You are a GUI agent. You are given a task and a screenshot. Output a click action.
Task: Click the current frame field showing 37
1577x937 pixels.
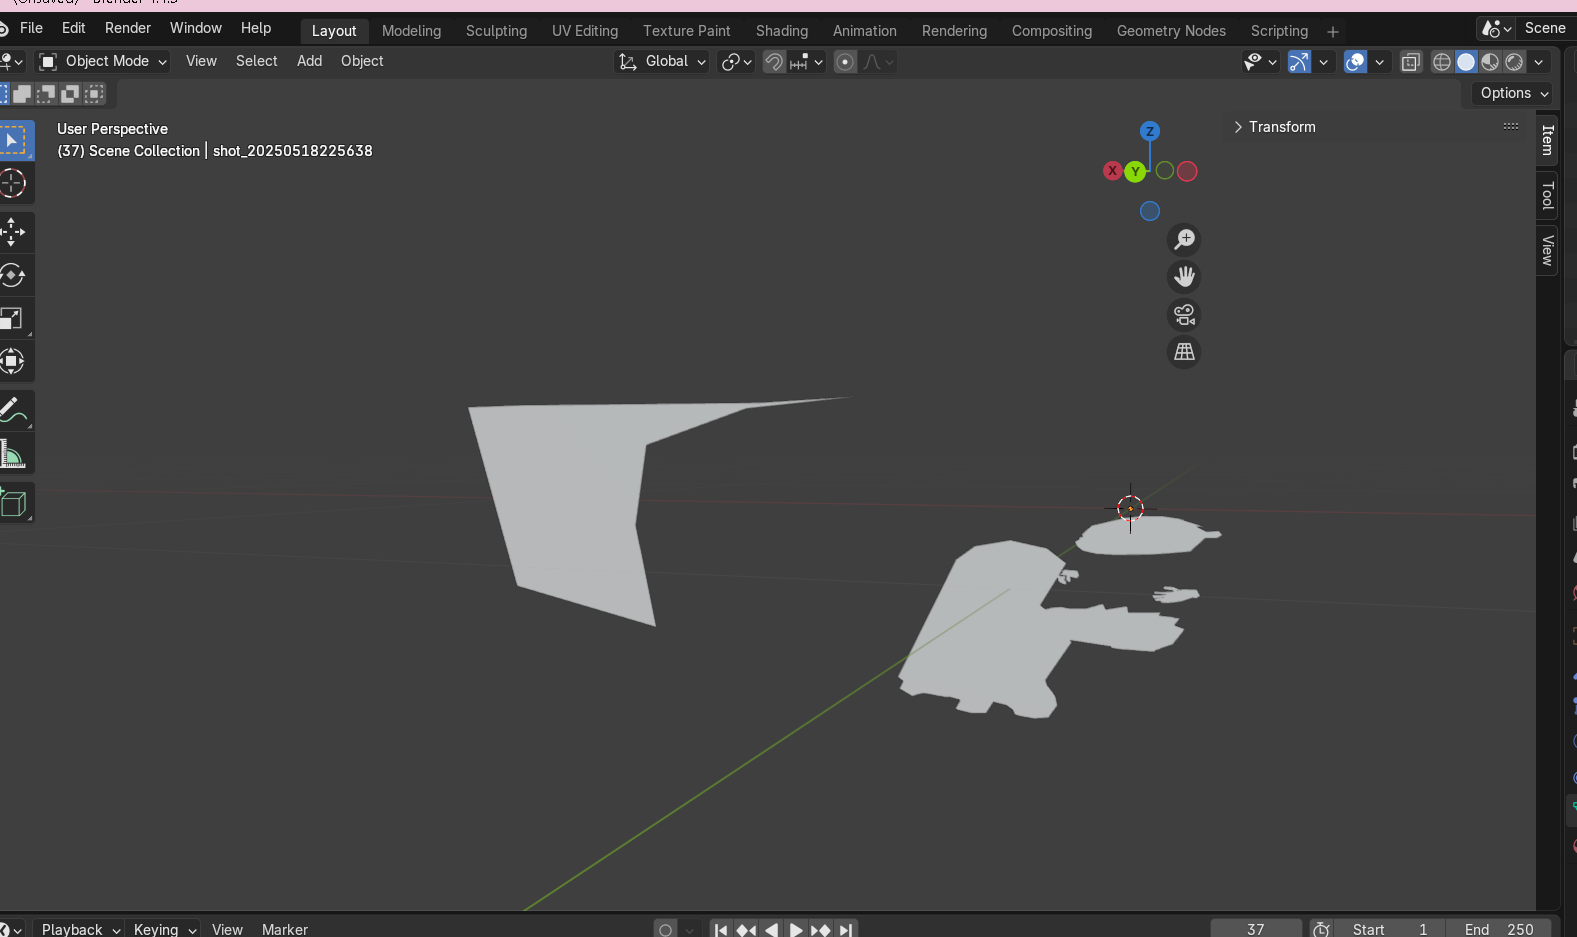click(x=1256, y=930)
